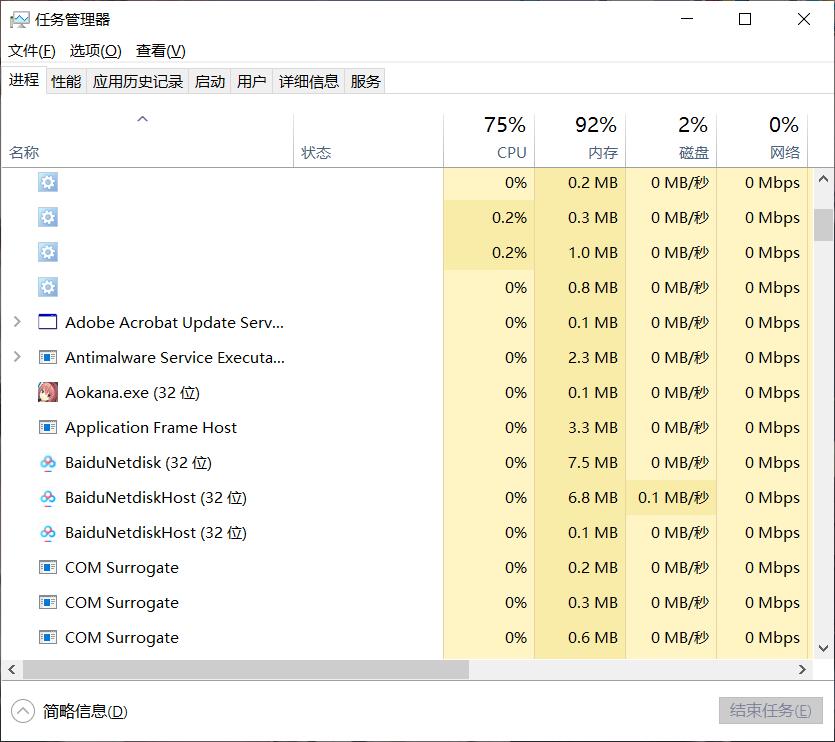Click the Adobe Acrobat Update Service window icon
Viewport: 835px width, 742px height.
tap(48, 322)
